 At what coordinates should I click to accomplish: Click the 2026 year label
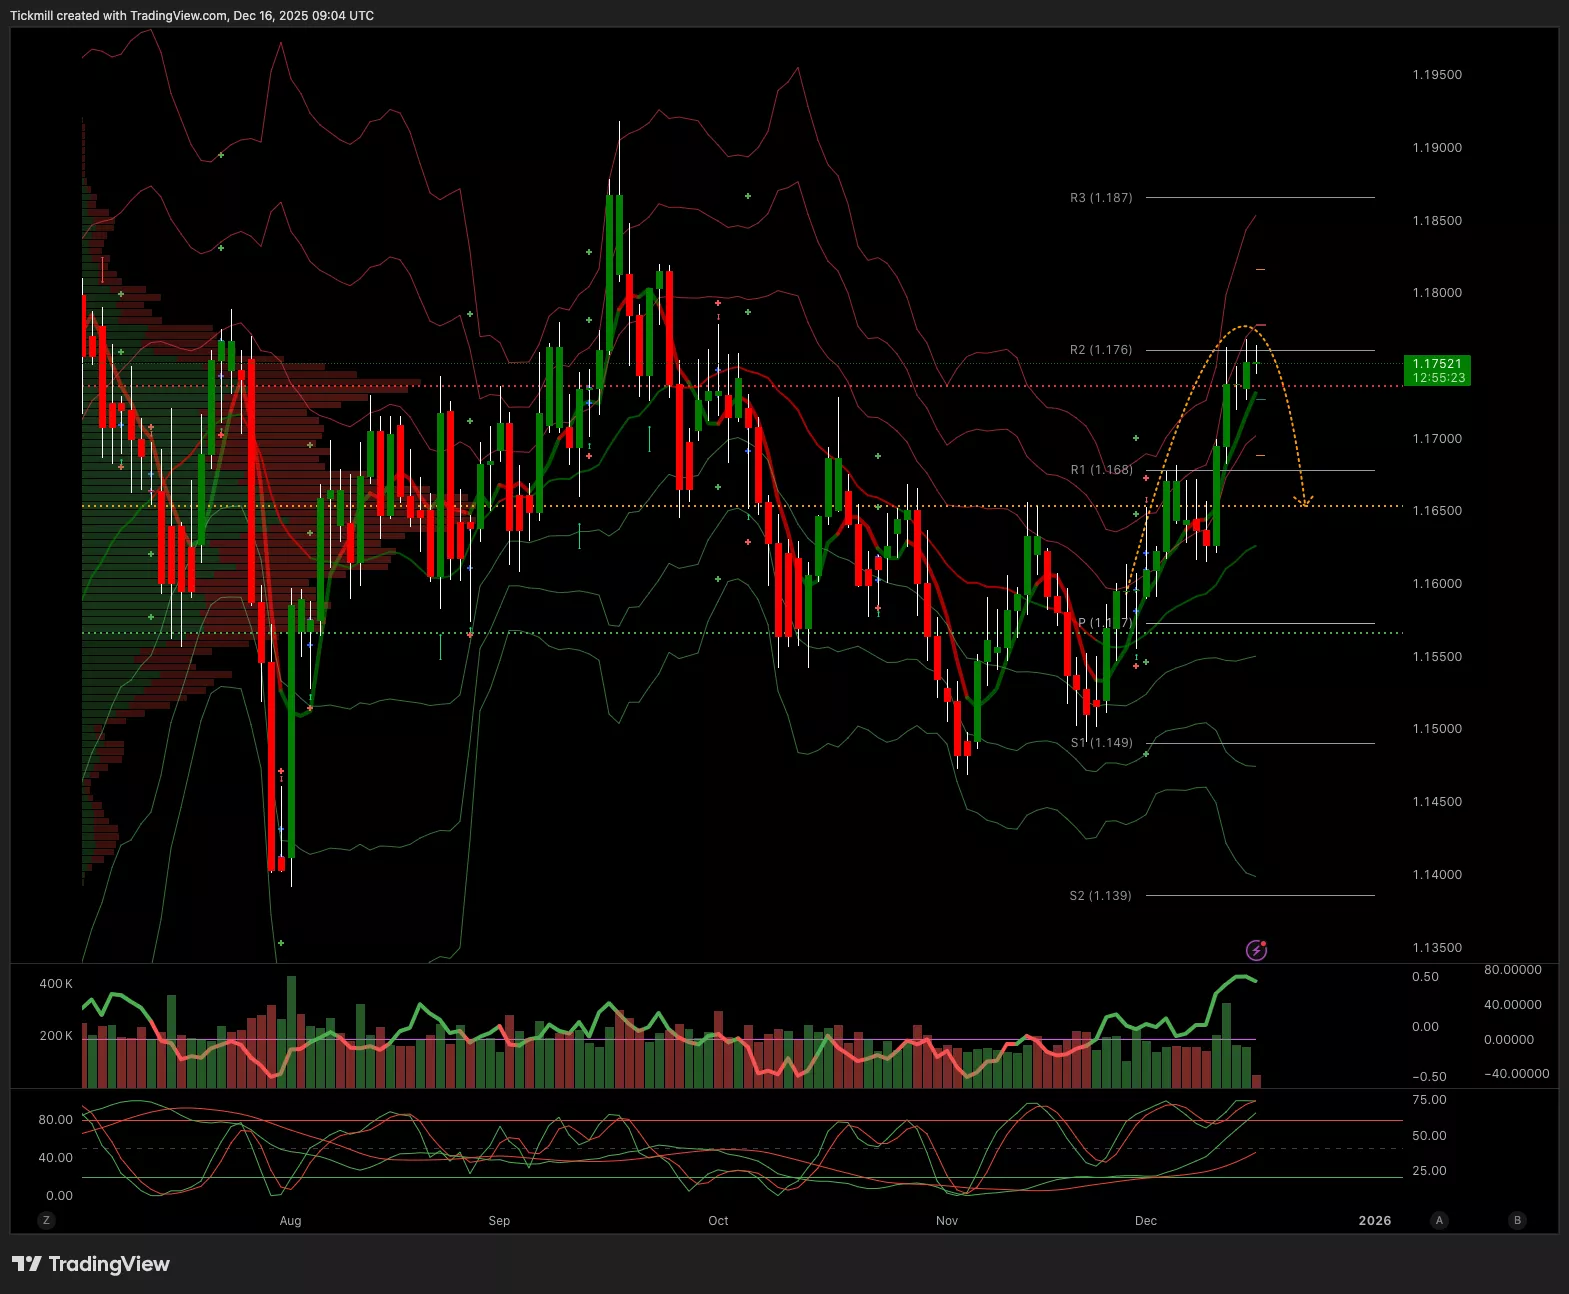(x=1374, y=1221)
